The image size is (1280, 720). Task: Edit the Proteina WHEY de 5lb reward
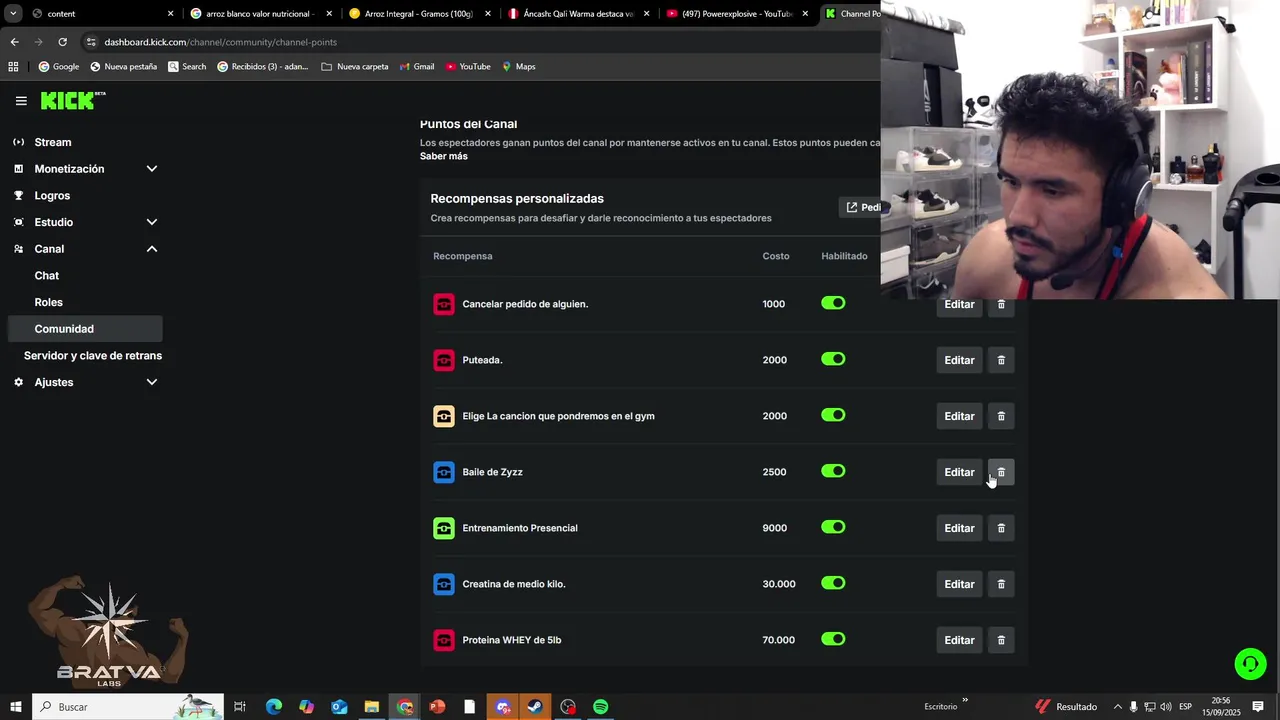click(959, 640)
